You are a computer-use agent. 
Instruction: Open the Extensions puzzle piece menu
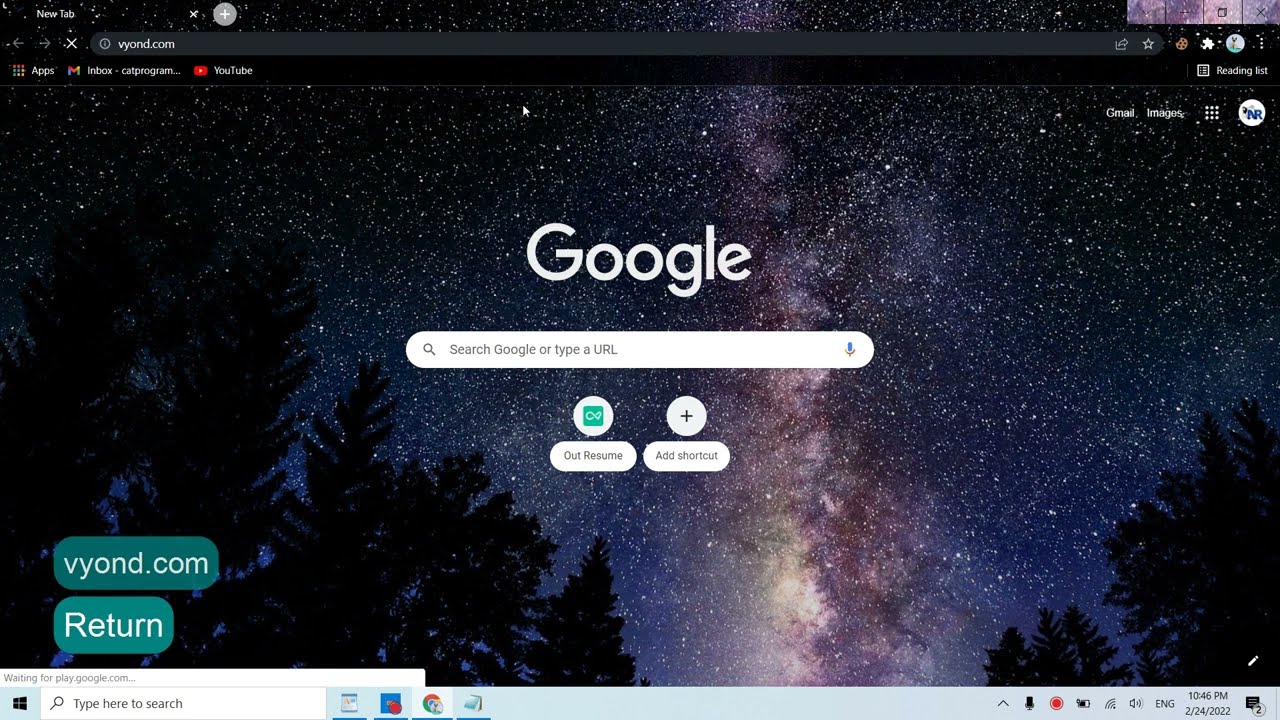[x=1208, y=44]
